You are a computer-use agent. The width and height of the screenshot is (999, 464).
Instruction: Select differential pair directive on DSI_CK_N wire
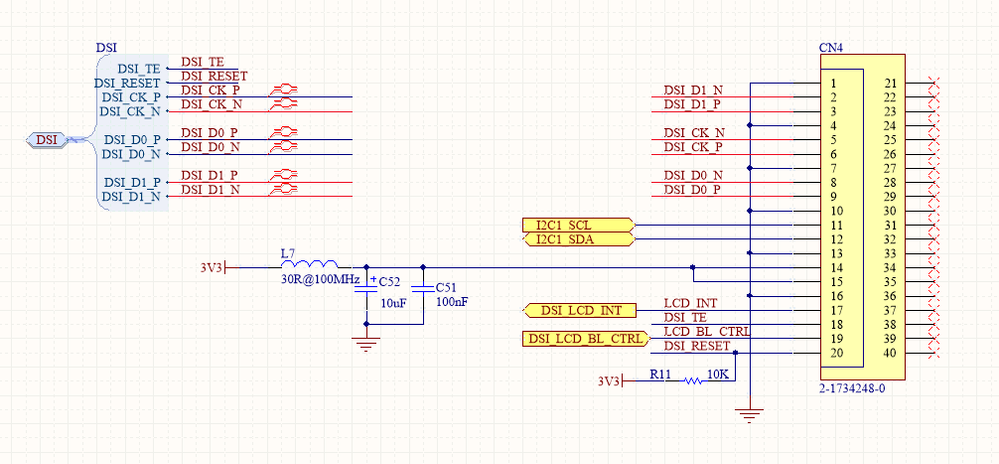[284, 104]
